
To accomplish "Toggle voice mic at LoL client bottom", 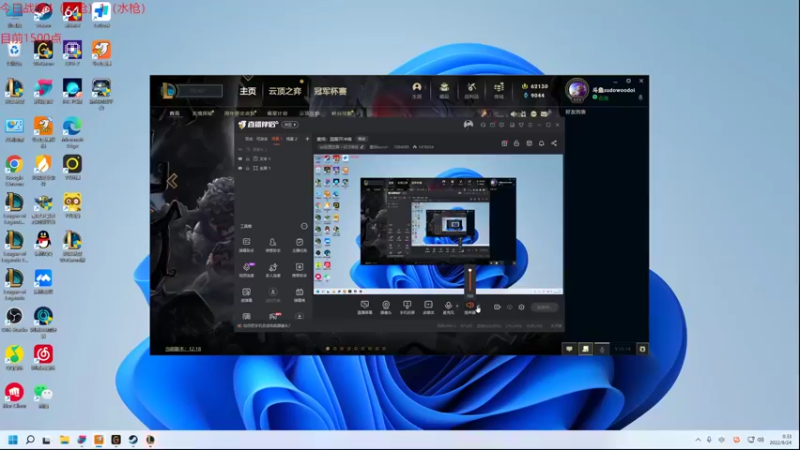I will [602, 349].
